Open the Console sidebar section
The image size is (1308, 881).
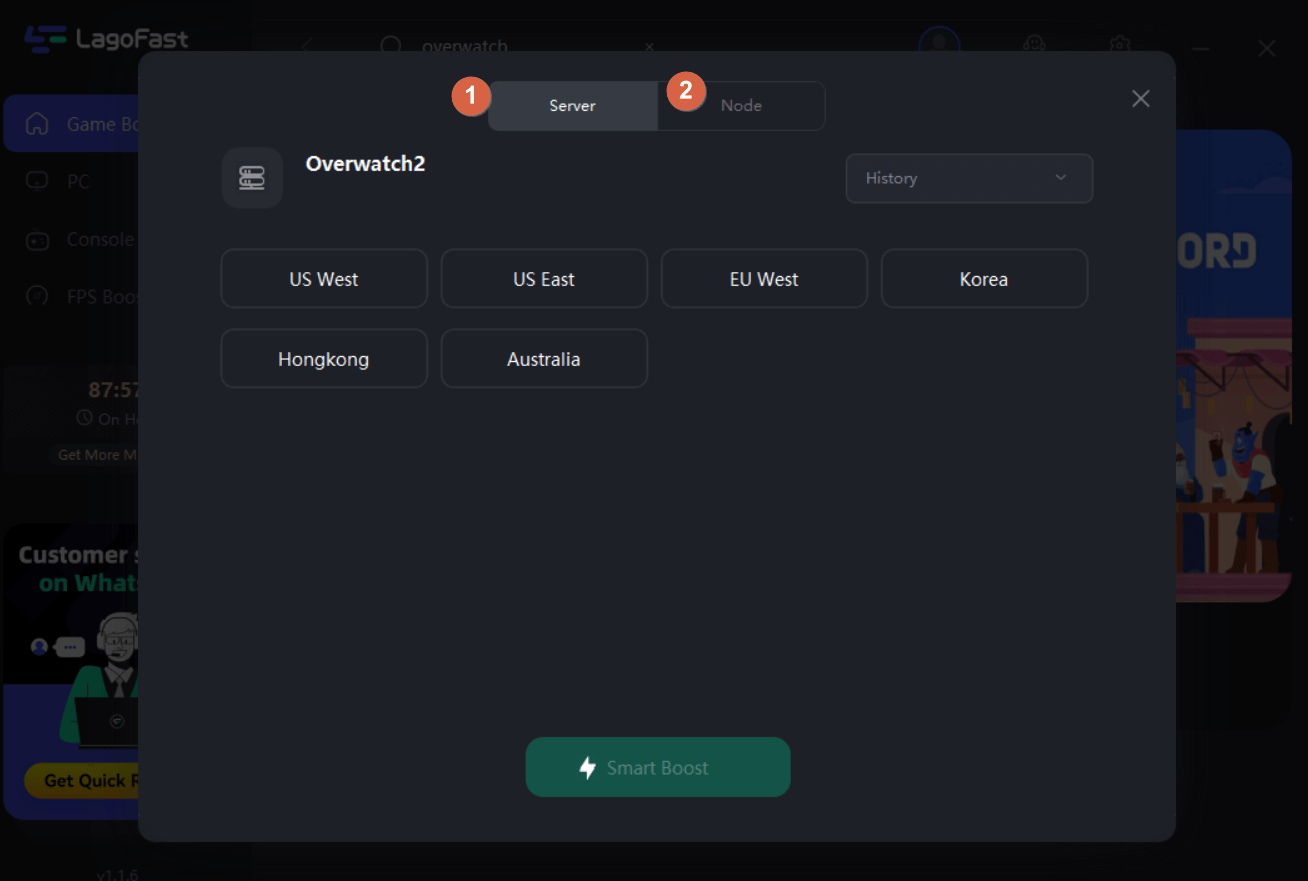pos(71,240)
